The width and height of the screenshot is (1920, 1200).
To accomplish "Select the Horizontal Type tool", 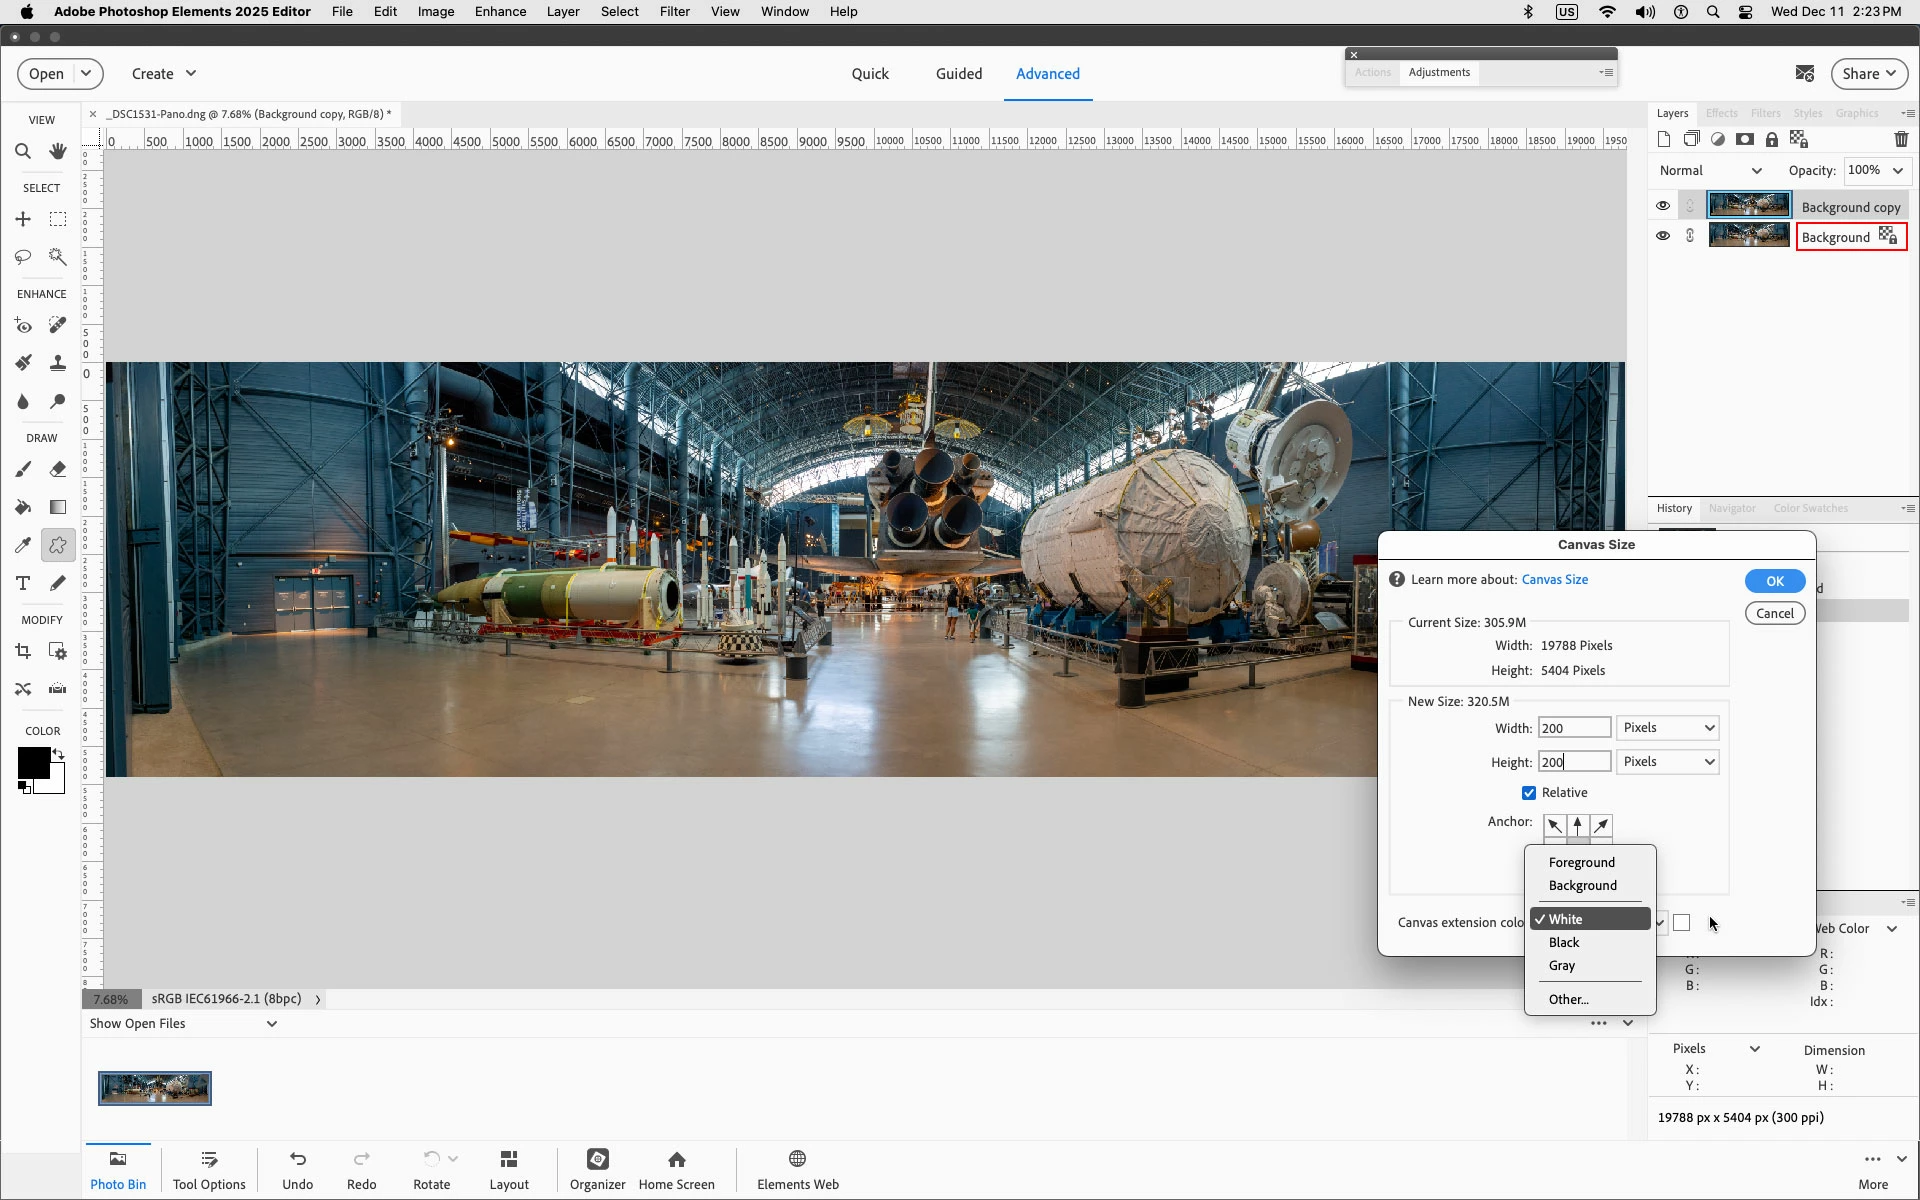I will coord(23,583).
